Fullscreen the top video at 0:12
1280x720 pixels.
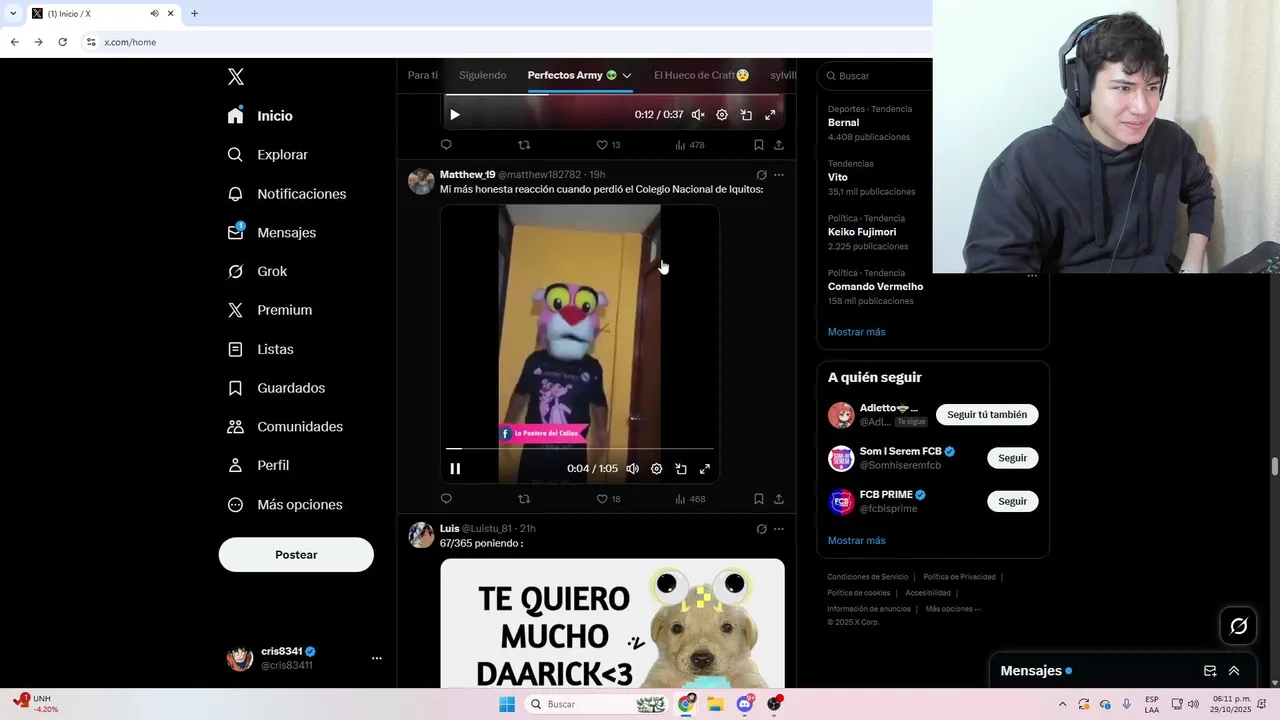click(x=770, y=115)
